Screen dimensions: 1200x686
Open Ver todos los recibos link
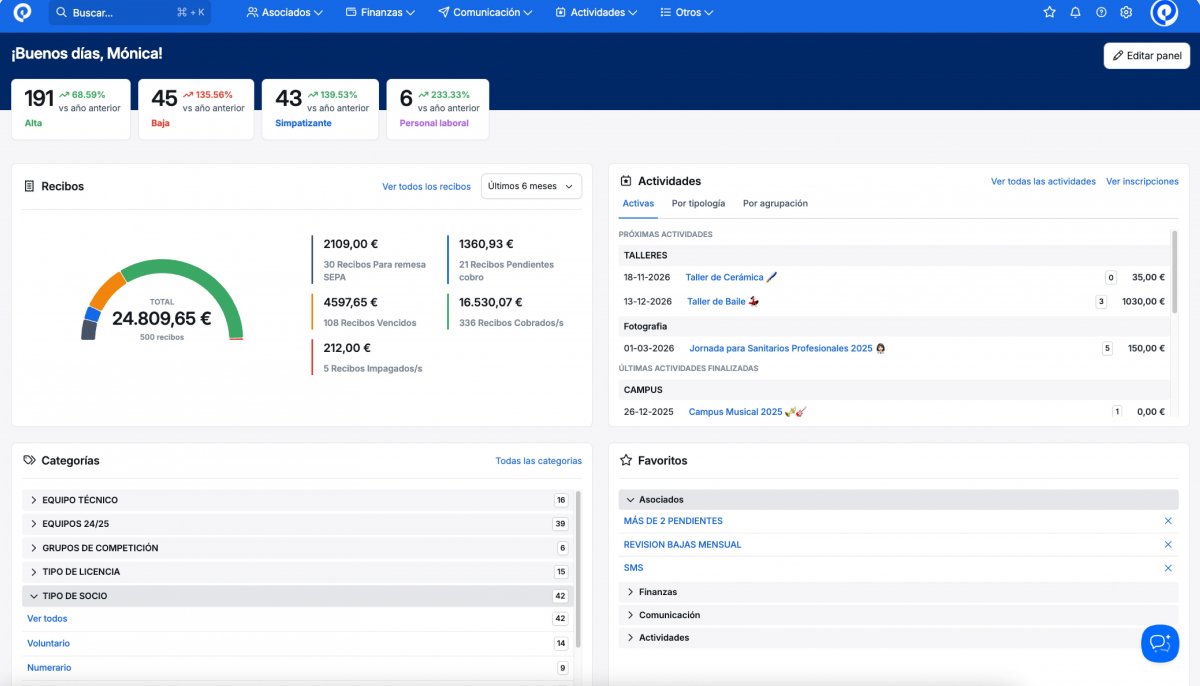pos(426,187)
